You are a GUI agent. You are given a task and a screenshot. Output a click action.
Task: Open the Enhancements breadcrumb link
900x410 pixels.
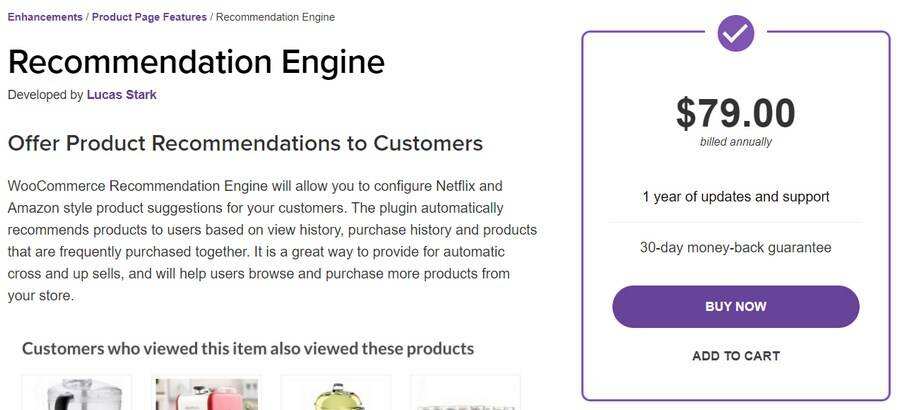click(x=46, y=17)
